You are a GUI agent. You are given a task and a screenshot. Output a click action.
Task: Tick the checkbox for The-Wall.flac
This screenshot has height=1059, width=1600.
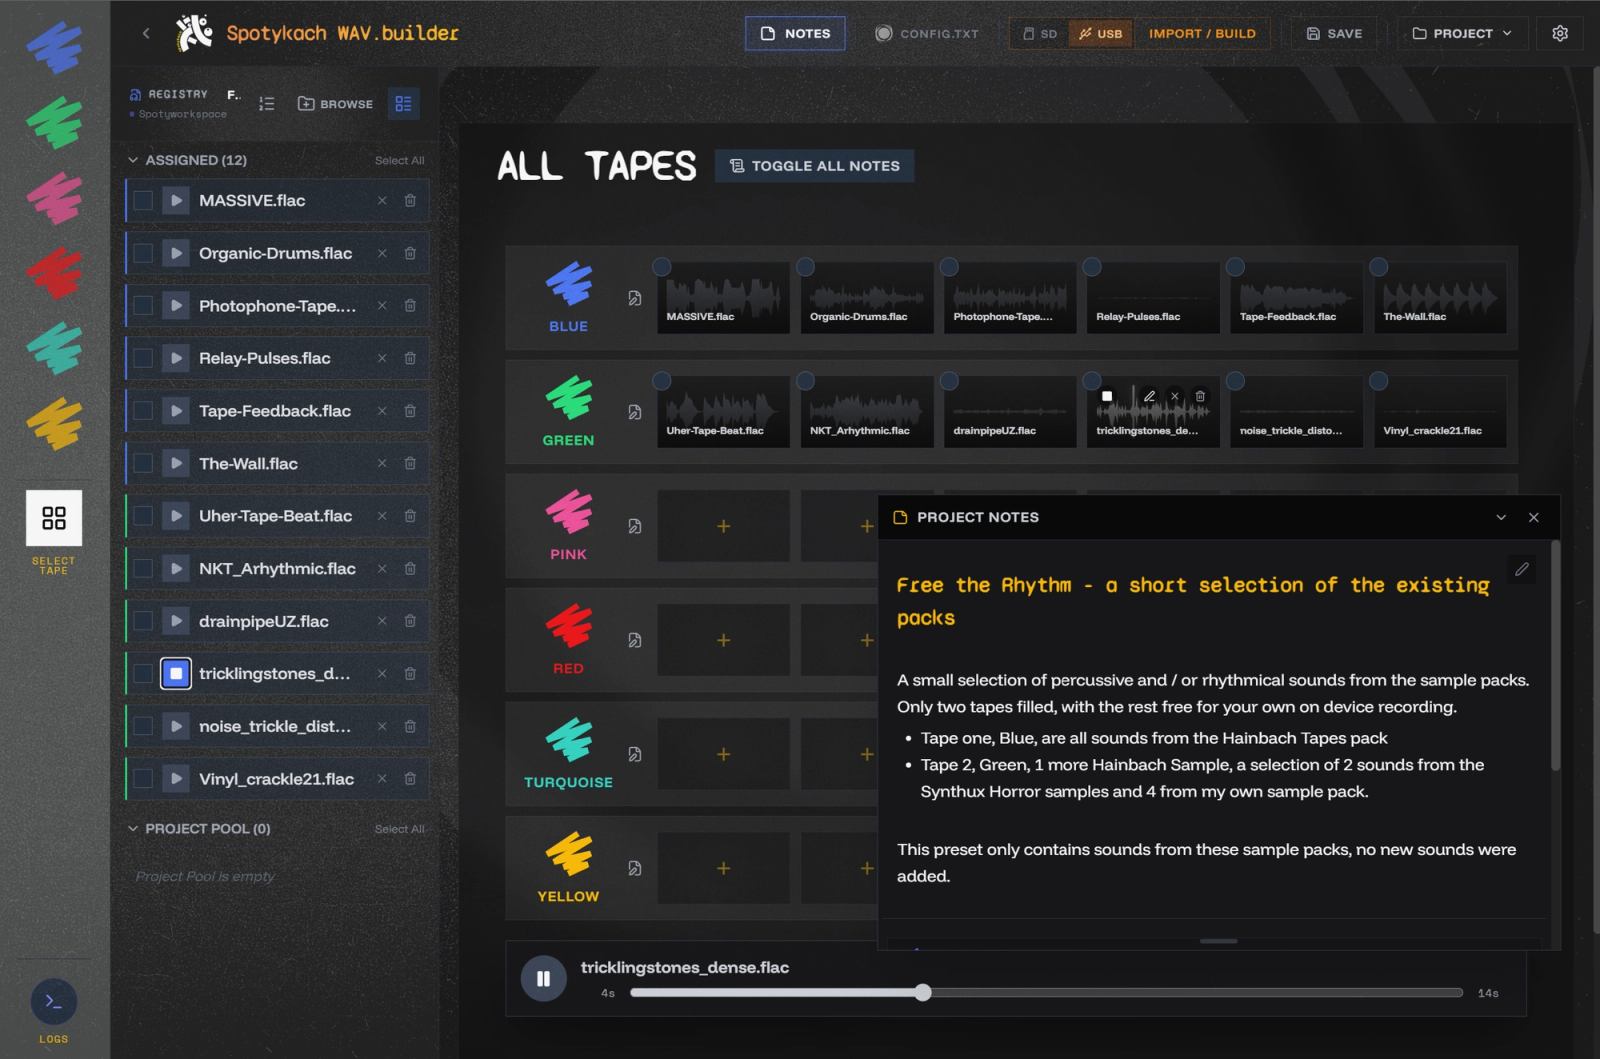click(x=143, y=463)
